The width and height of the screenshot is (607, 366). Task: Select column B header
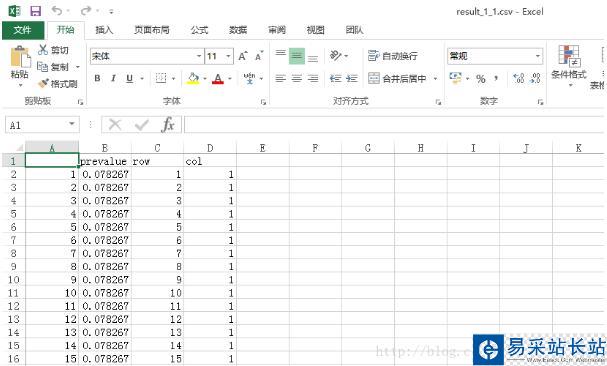click(105, 148)
